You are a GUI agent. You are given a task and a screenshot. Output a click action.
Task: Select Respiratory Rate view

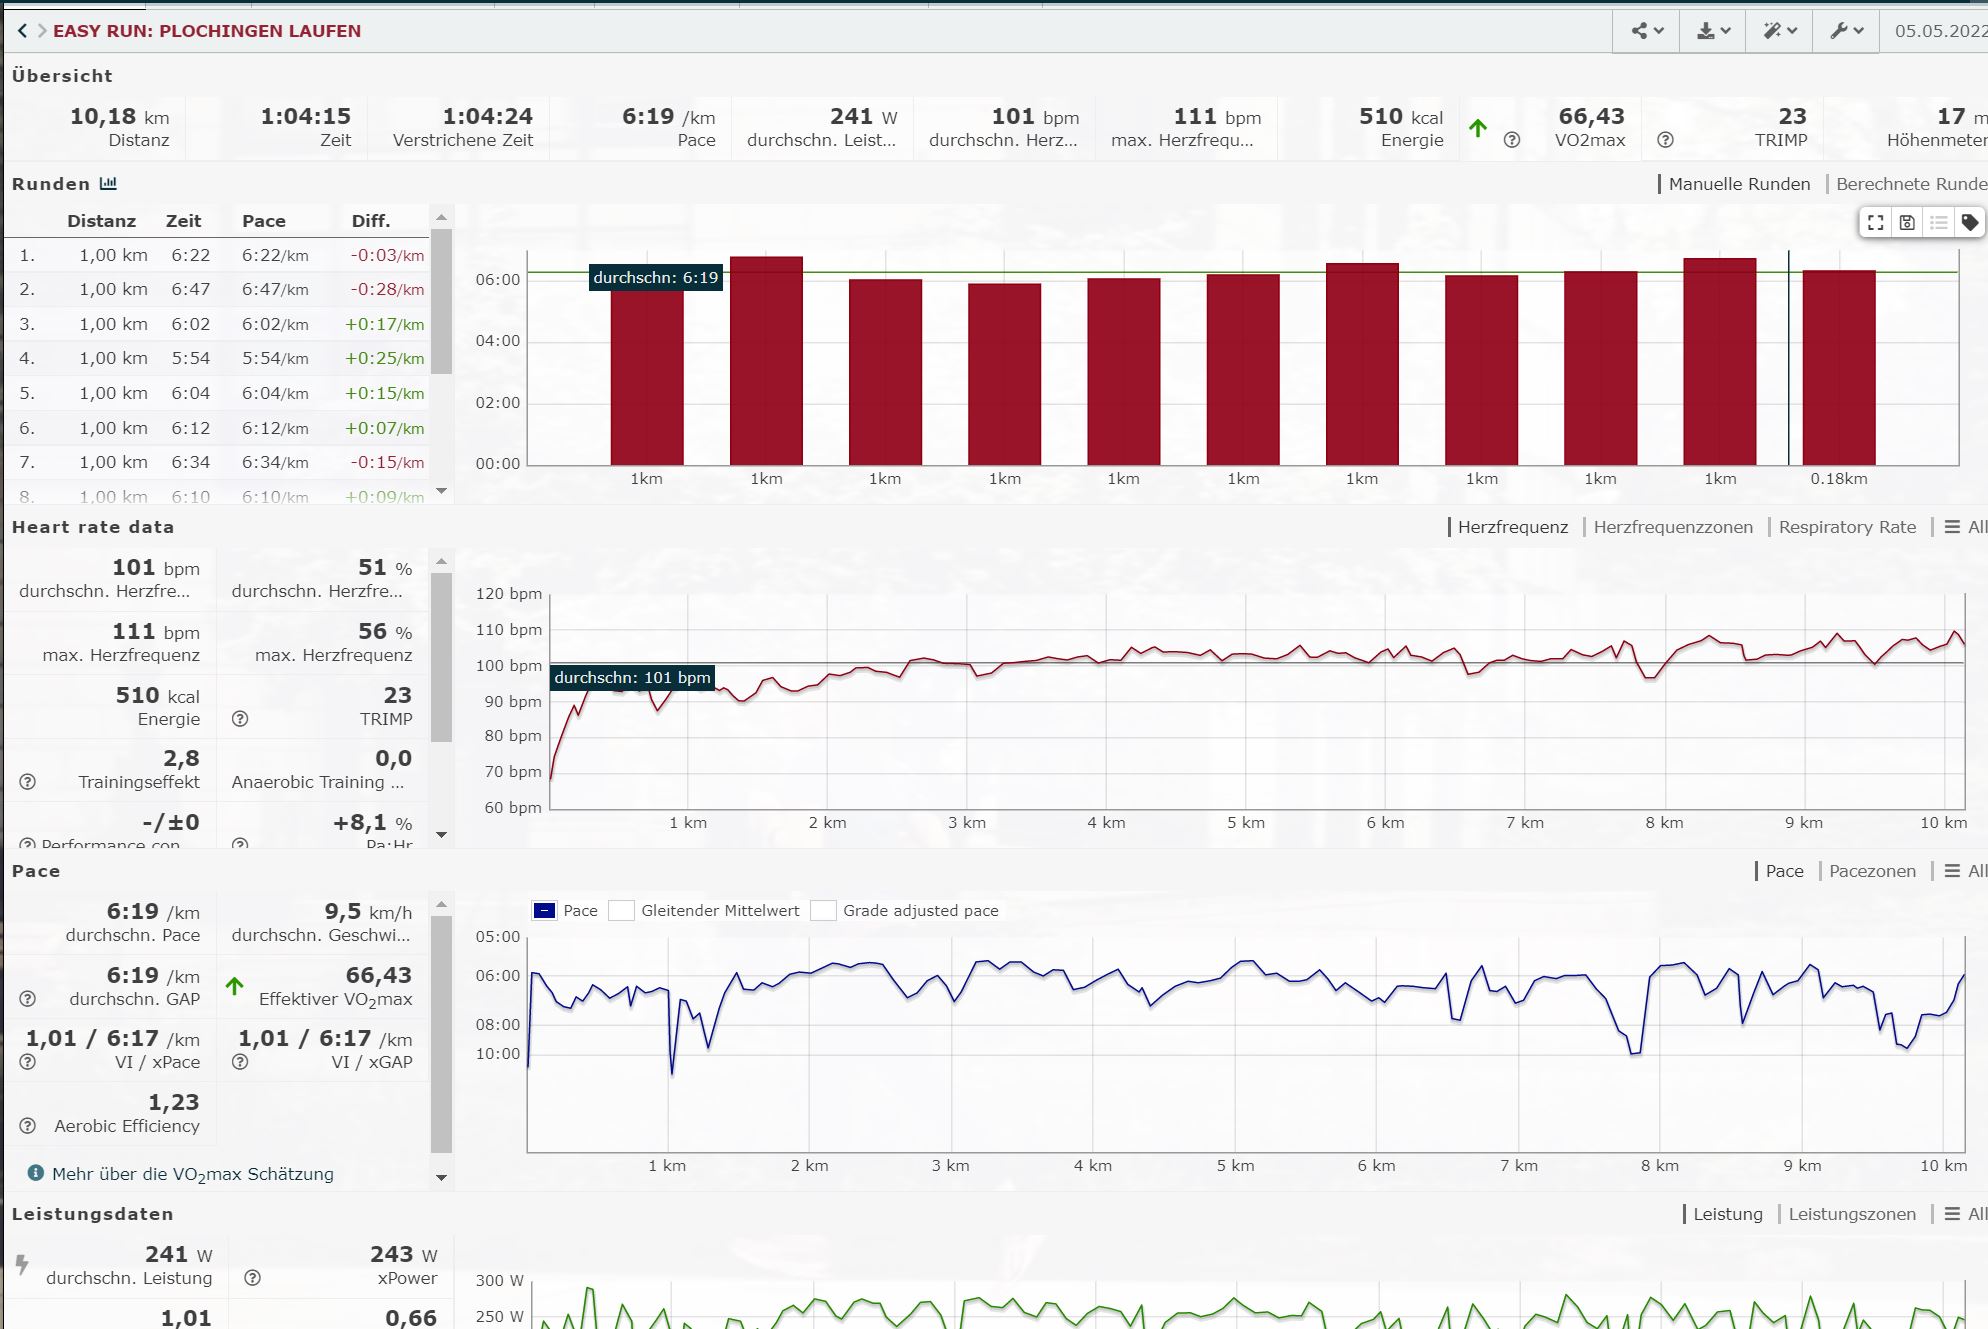point(1846,527)
